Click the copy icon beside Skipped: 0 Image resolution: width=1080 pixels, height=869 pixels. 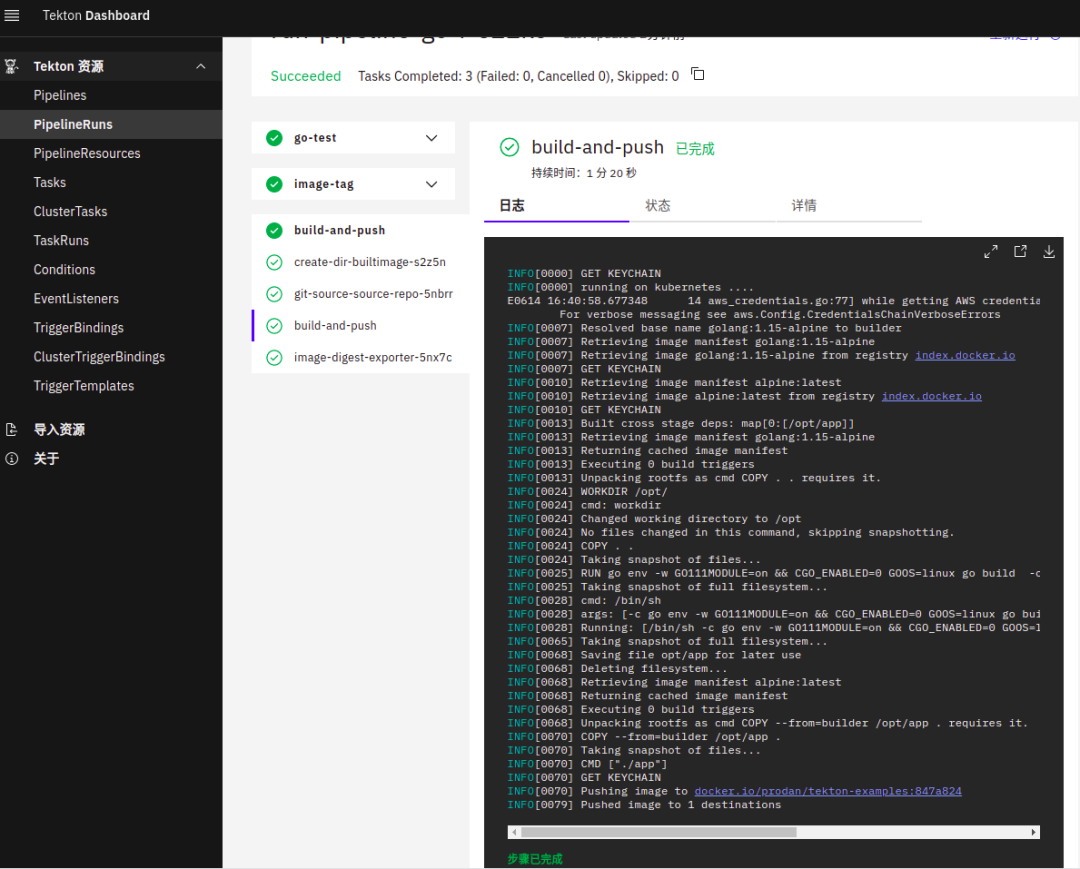click(698, 75)
